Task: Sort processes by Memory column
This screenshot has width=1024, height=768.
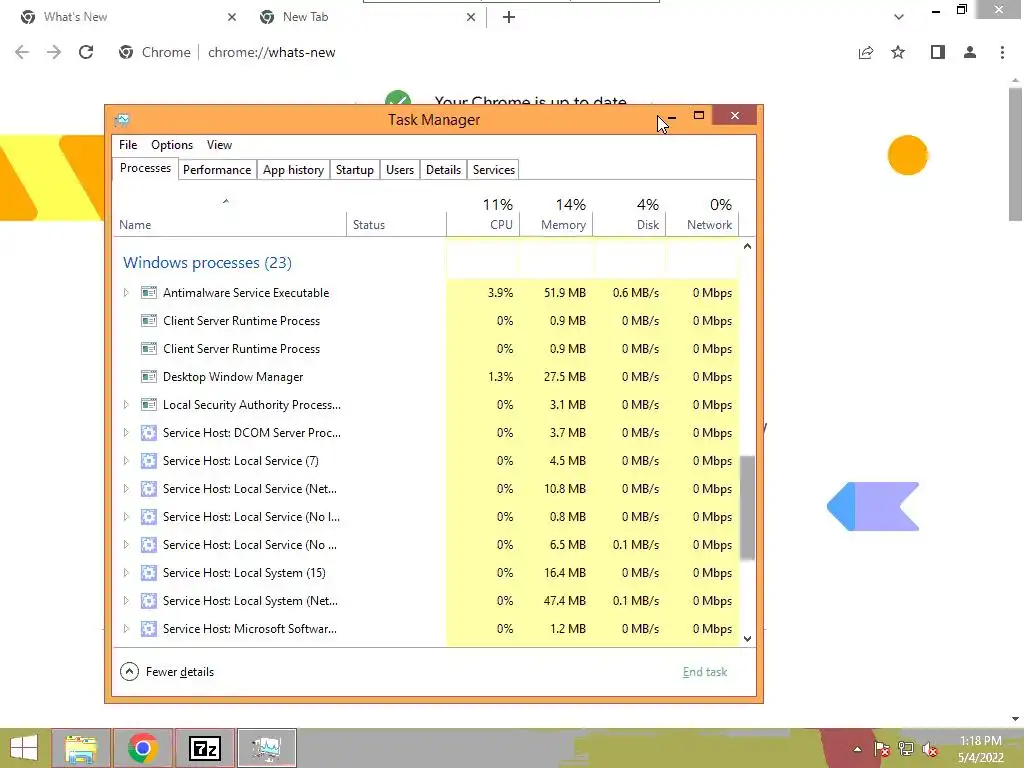Action: click(x=556, y=214)
